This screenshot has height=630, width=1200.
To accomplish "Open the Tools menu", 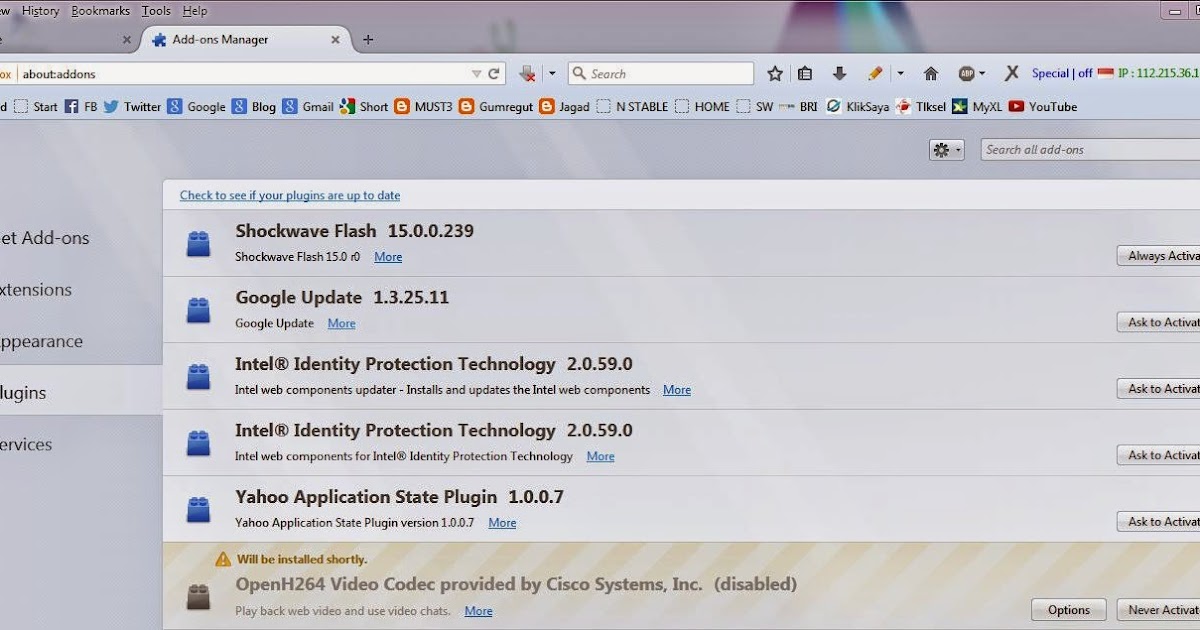I will coord(156,11).
